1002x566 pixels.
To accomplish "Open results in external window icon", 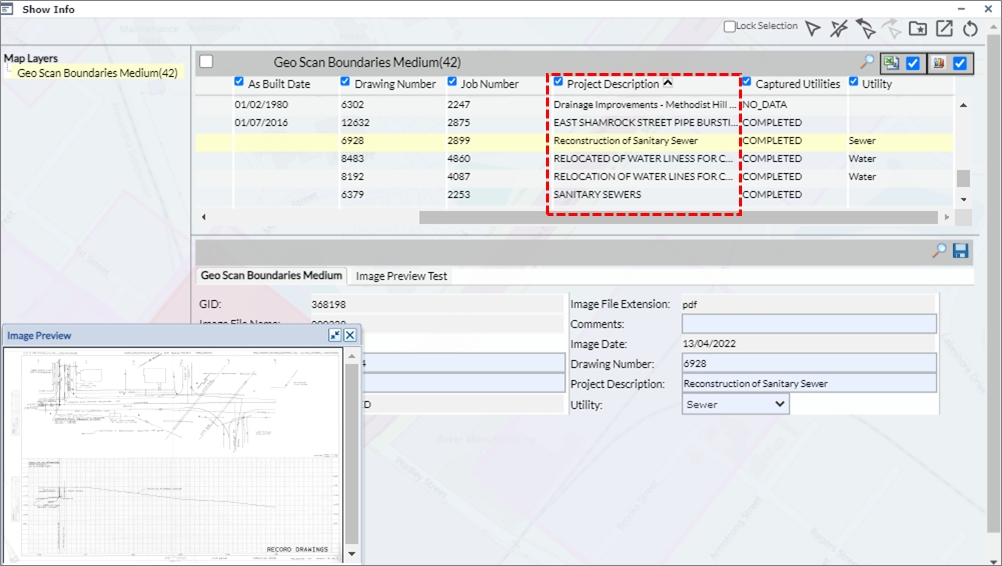I will (944, 29).
